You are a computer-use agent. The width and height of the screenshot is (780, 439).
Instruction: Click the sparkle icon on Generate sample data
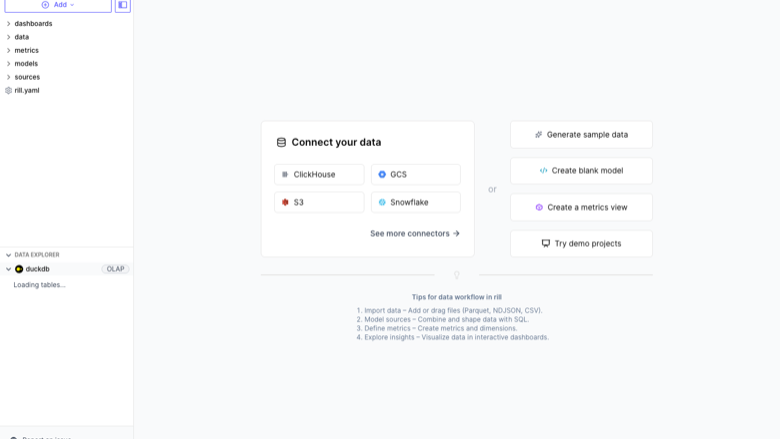coord(538,135)
